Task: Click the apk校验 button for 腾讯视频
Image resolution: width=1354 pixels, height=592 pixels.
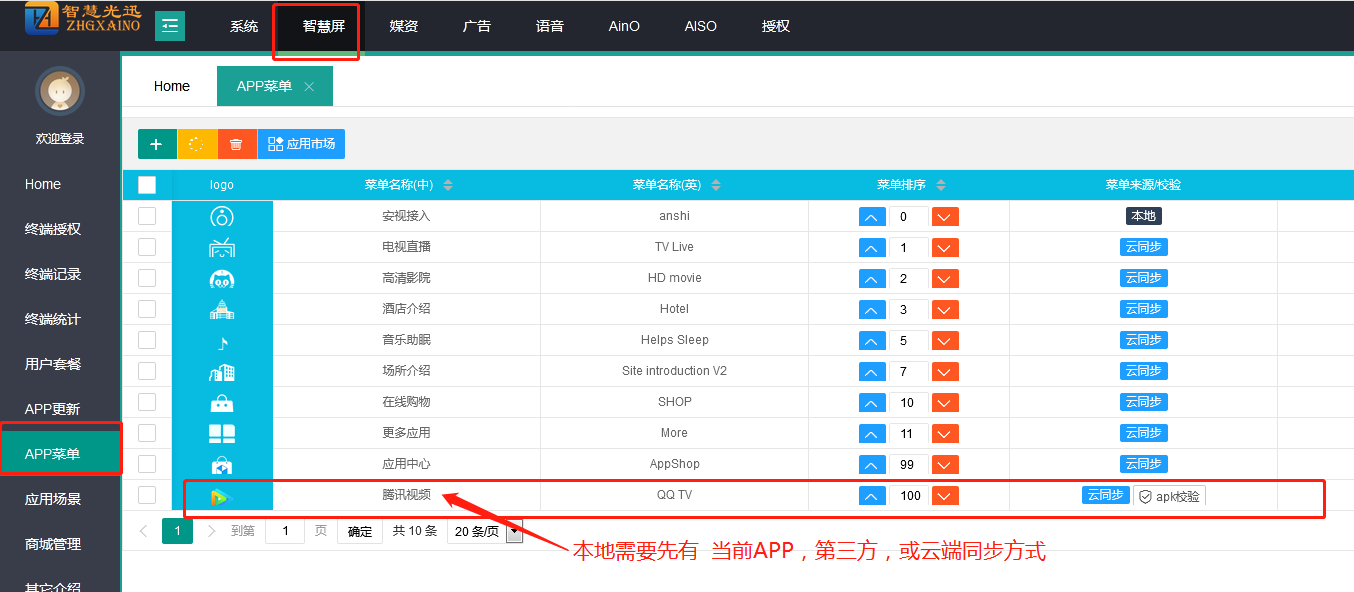Action: pos(1169,496)
